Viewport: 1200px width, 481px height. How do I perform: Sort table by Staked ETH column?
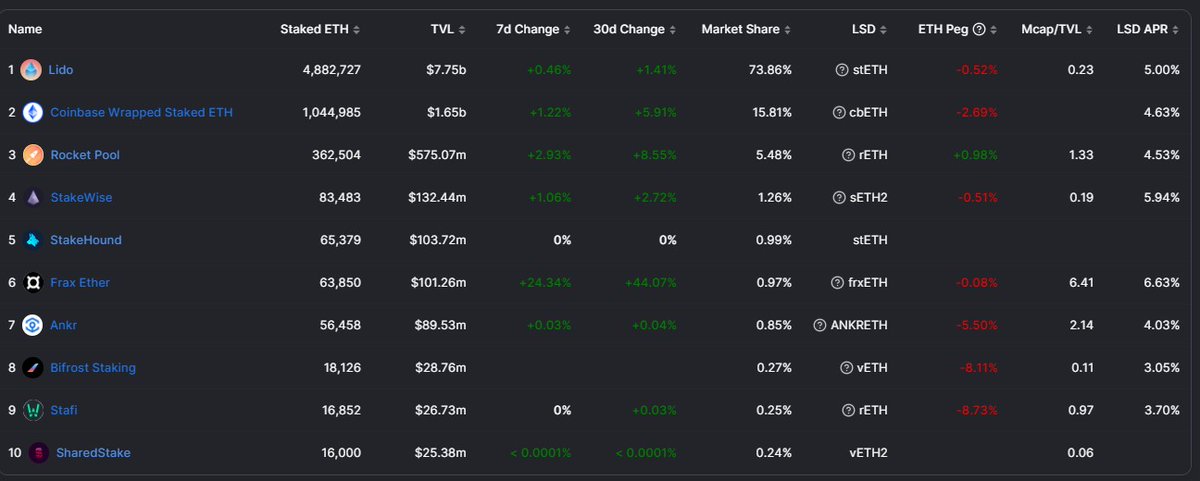320,29
